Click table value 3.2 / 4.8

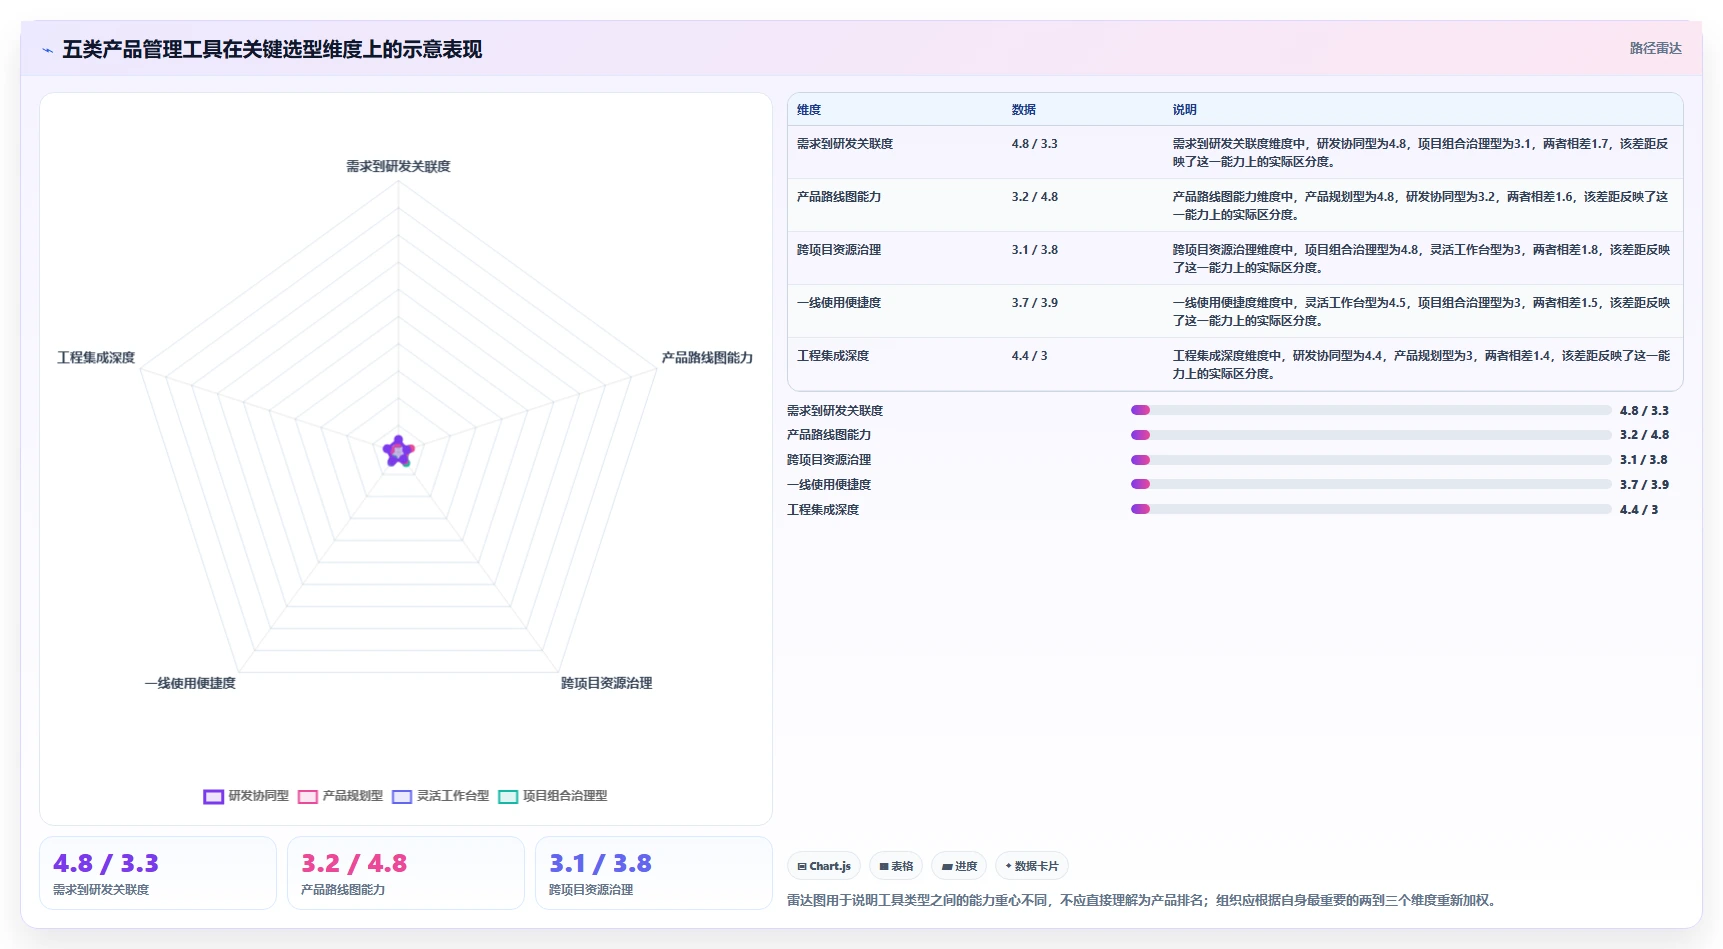[x=1034, y=197]
